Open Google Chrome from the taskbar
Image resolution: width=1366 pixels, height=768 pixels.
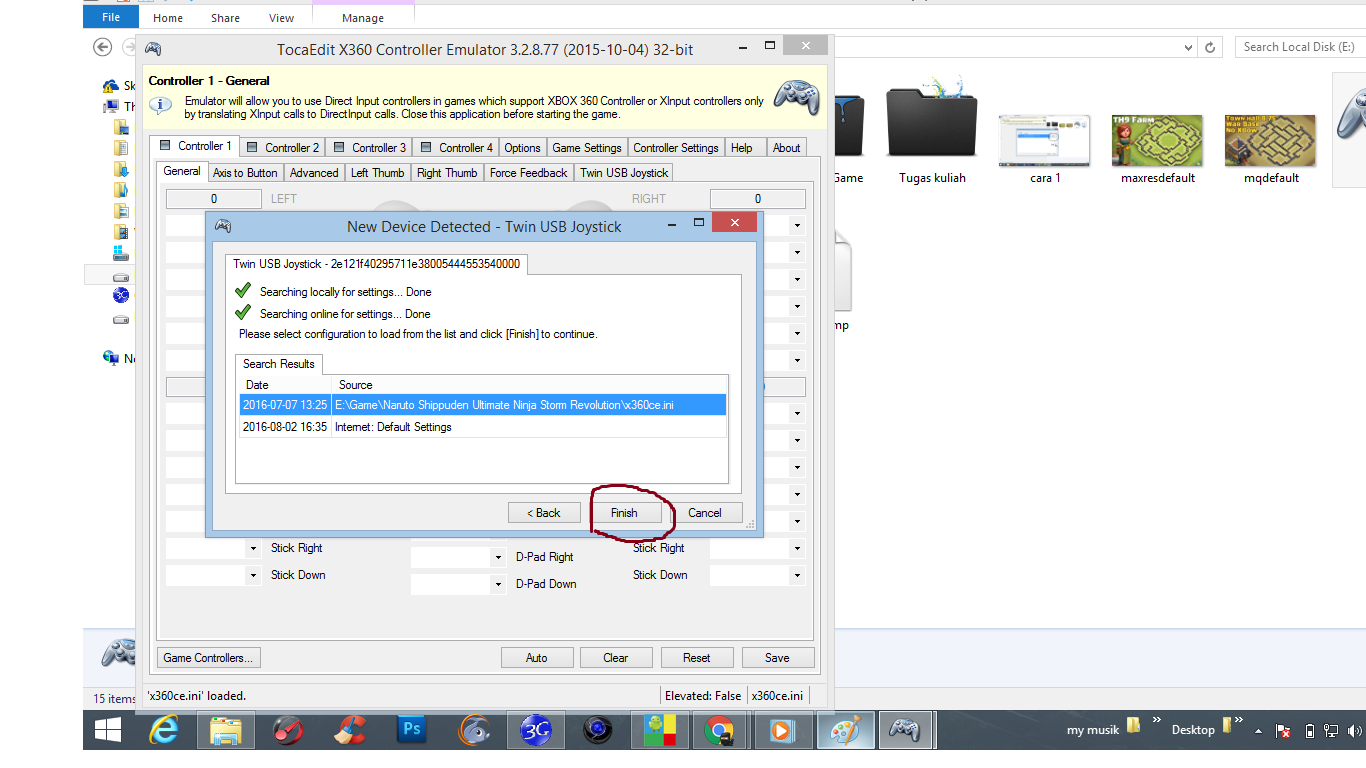720,731
